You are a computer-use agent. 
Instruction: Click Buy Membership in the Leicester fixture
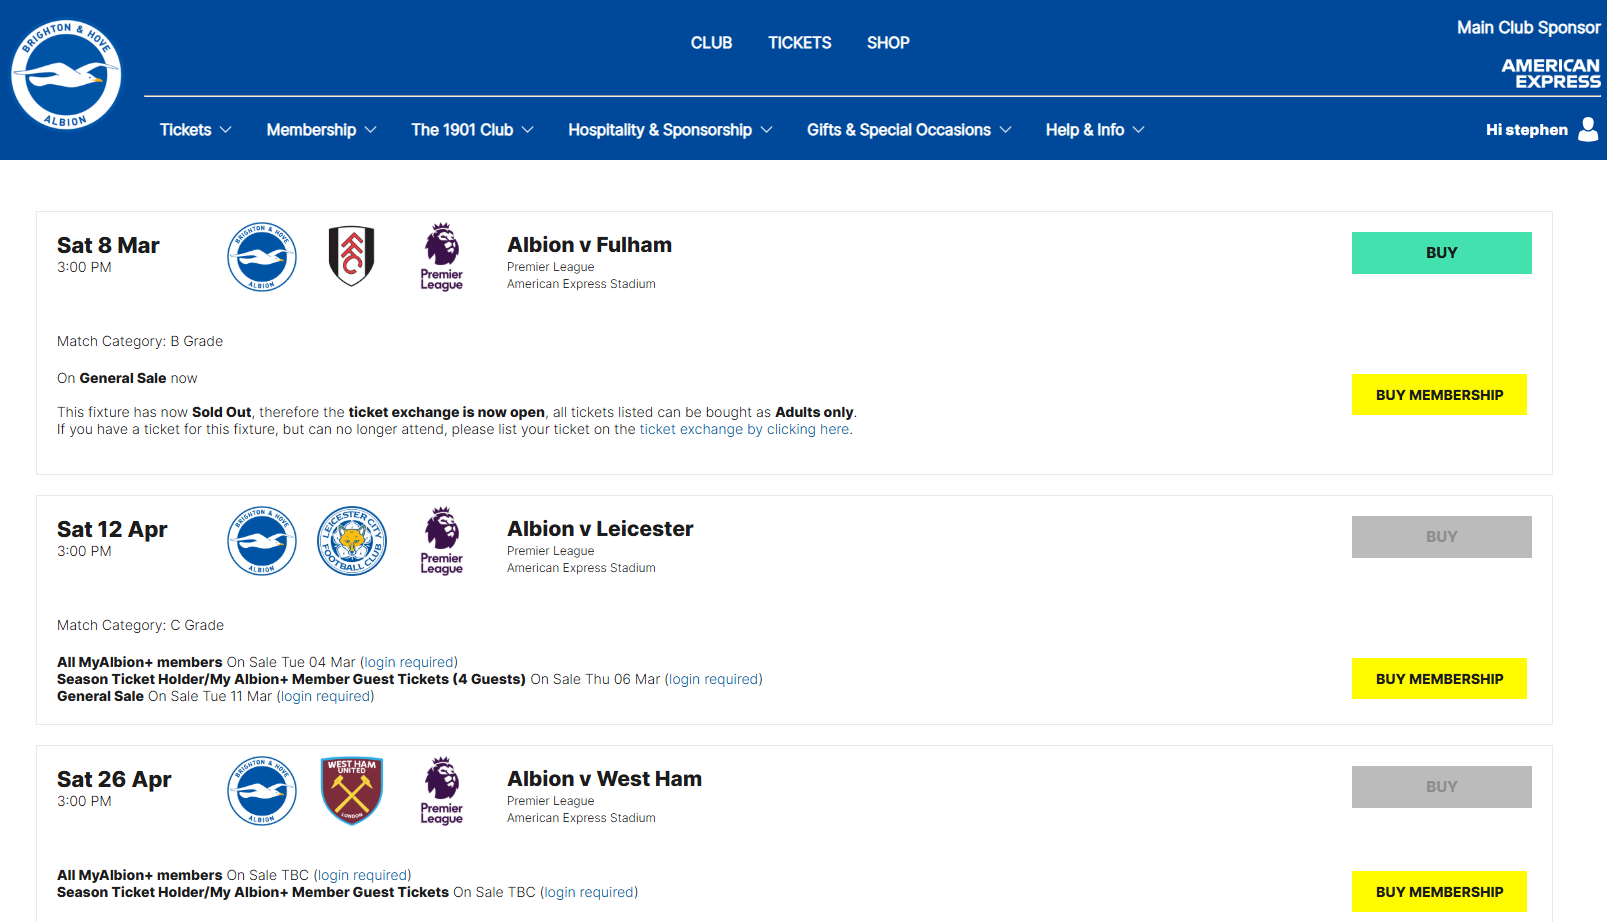(x=1439, y=679)
